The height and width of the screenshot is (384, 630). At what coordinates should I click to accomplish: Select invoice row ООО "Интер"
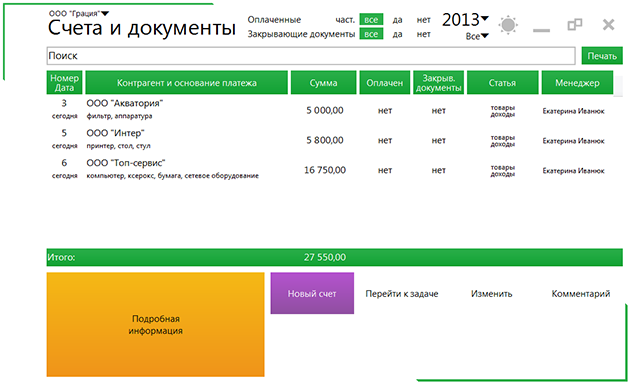[329, 139]
